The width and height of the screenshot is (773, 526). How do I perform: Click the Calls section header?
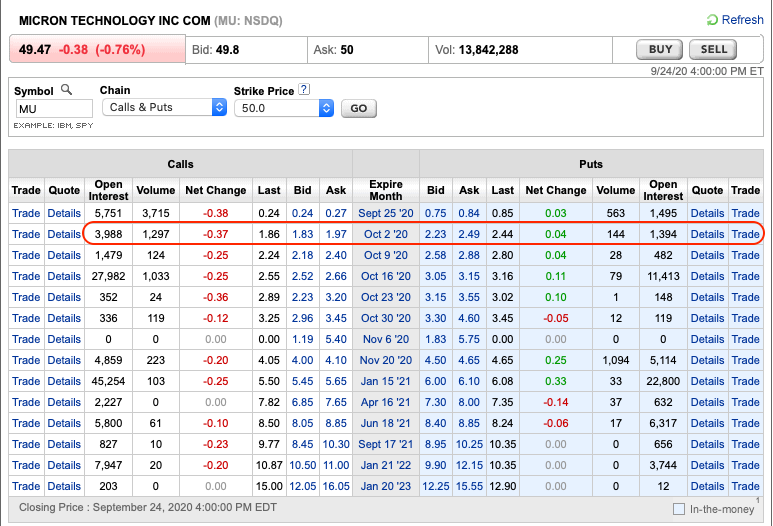[x=180, y=164]
